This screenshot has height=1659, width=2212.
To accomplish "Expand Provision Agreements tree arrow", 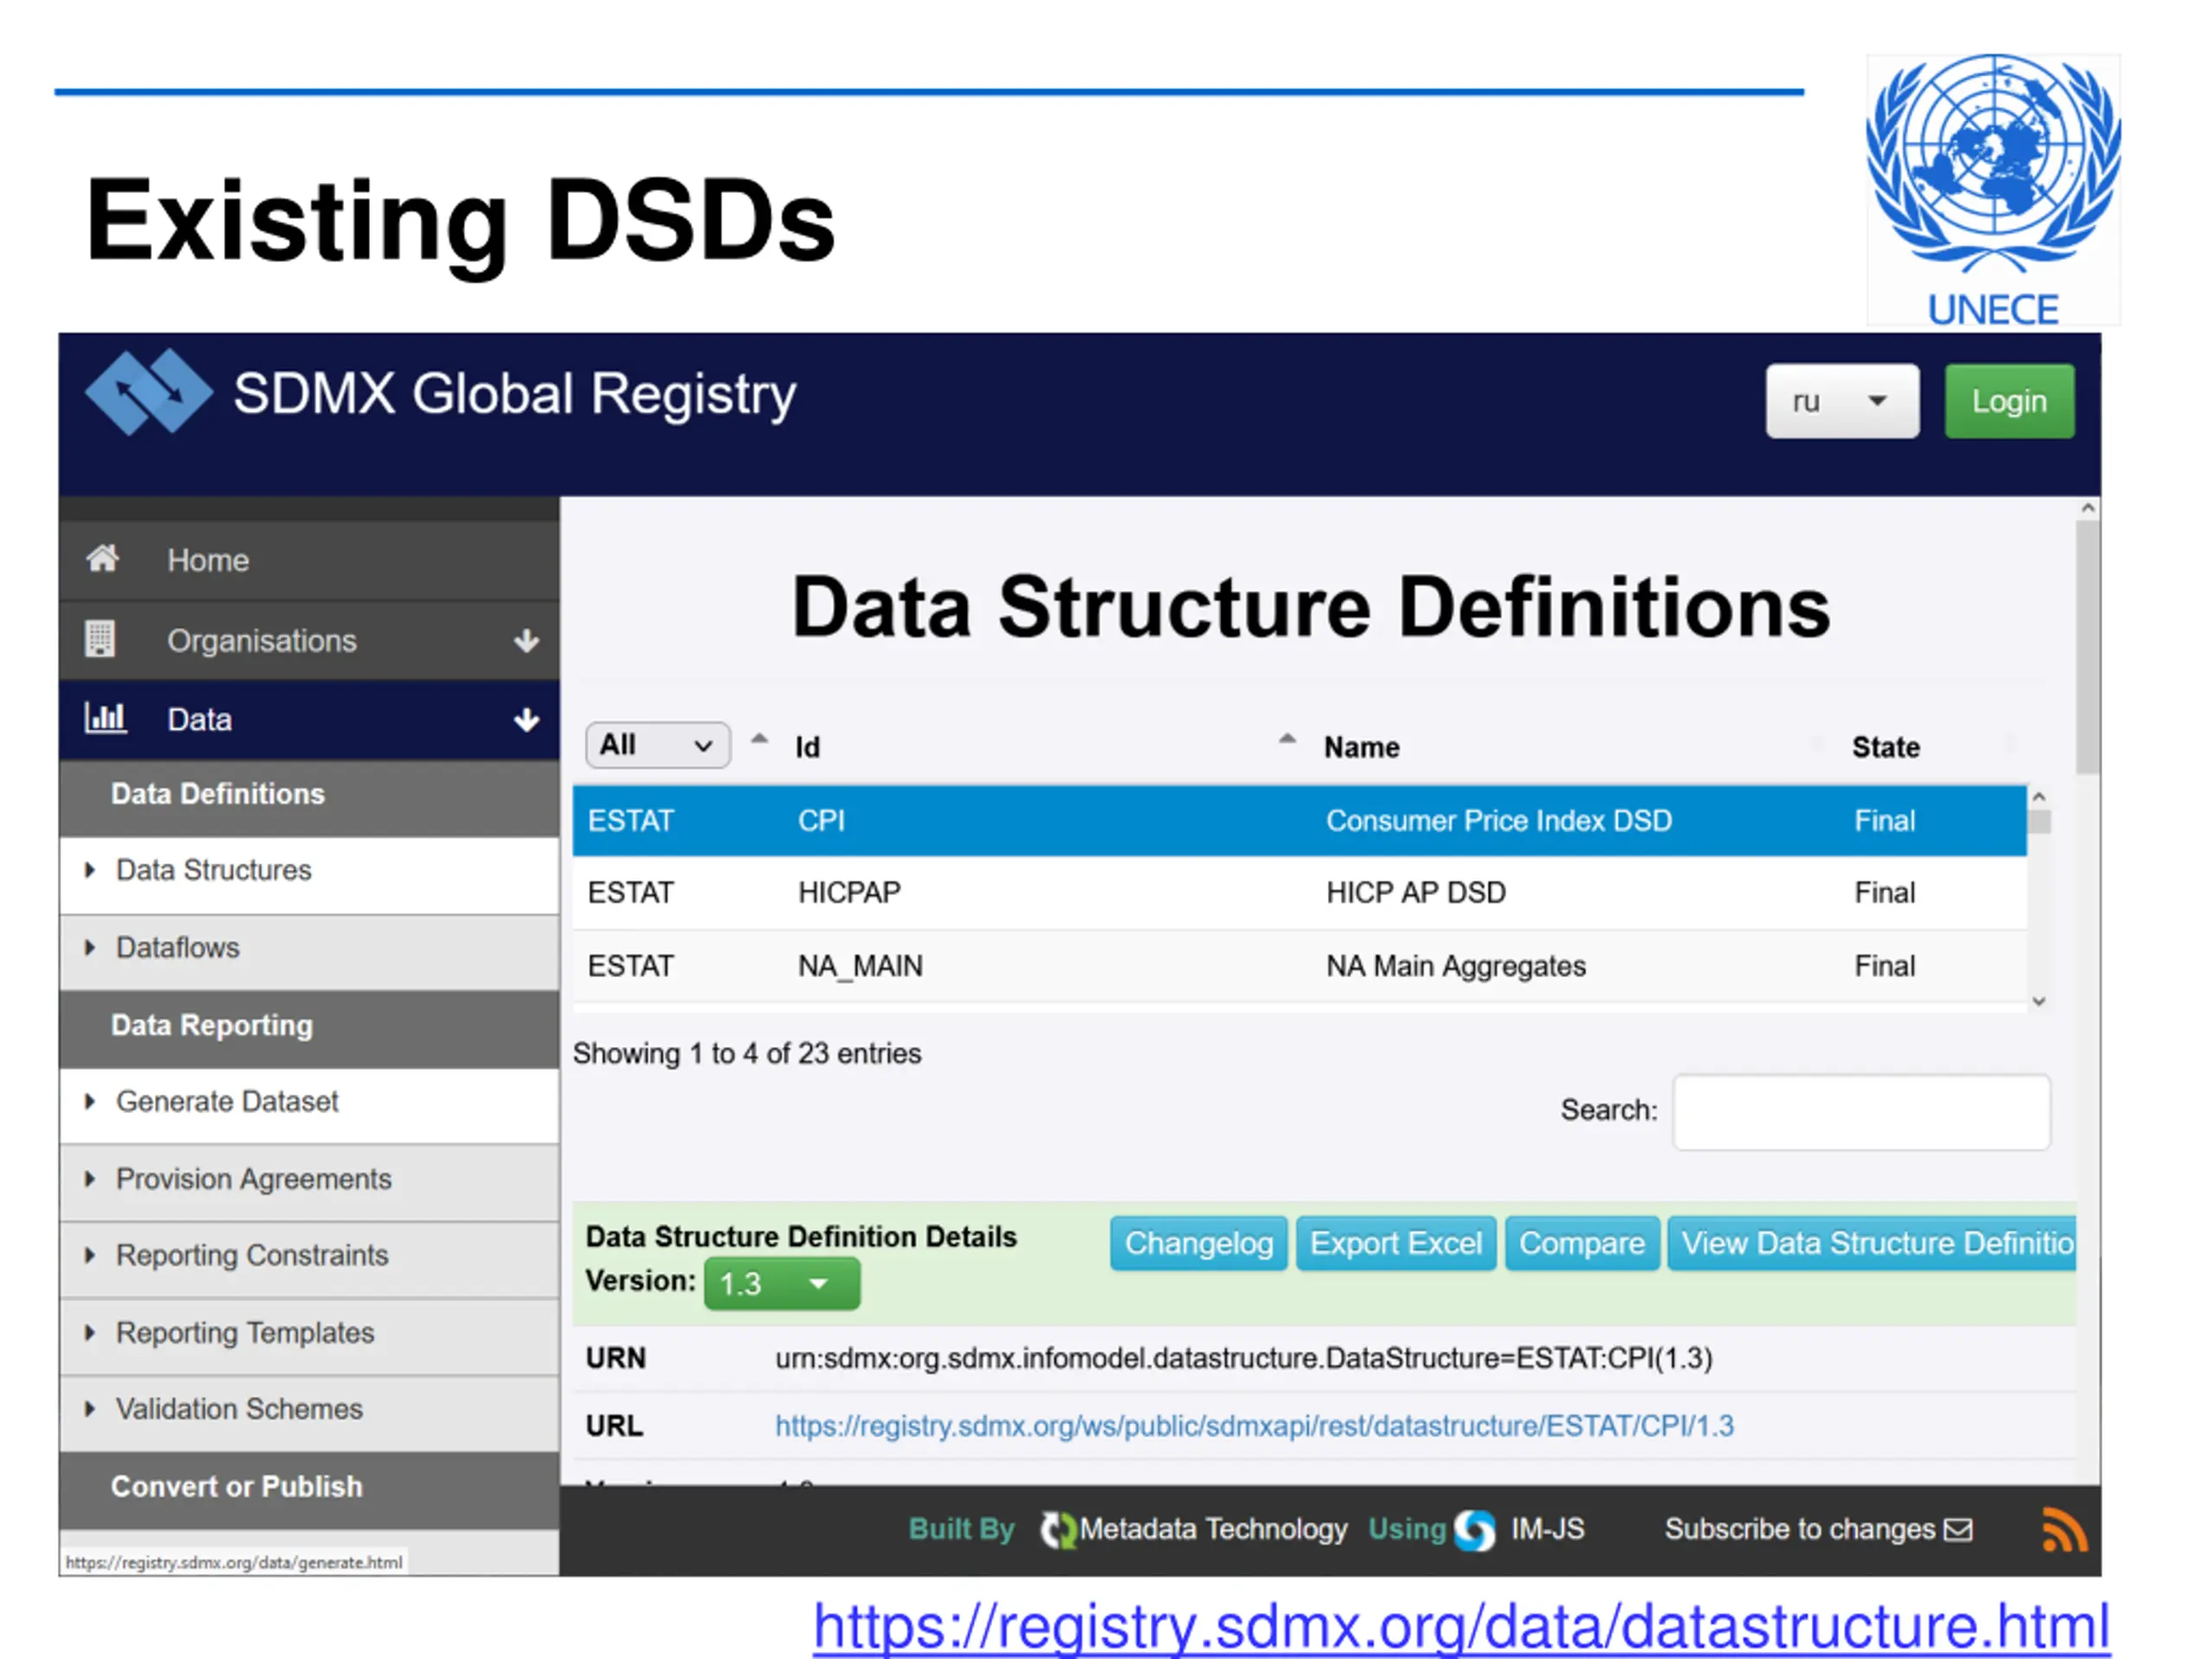I will (x=90, y=1179).
